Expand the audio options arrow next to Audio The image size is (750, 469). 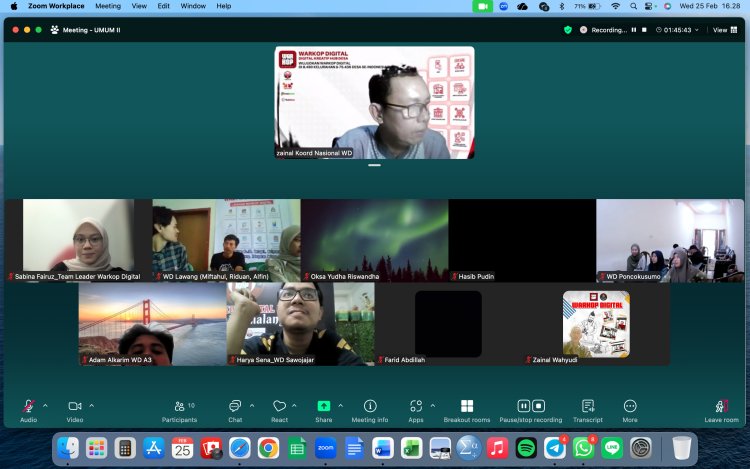pos(45,405)
